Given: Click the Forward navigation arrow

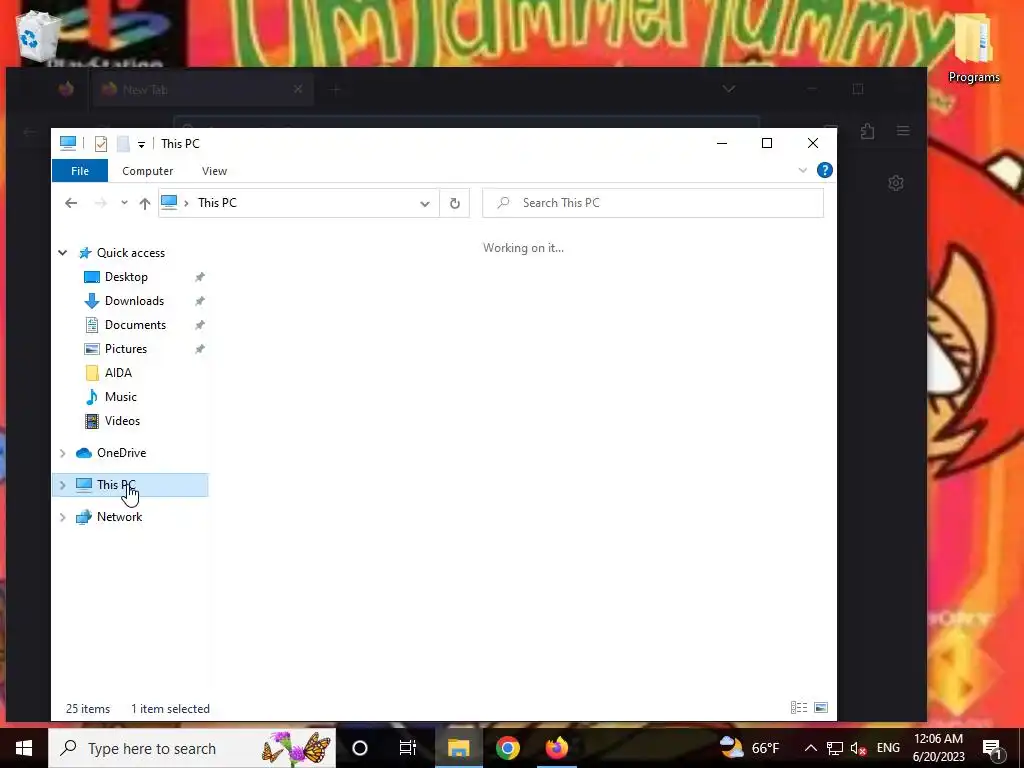Looking at the screenshot, I should click(100, 203).
